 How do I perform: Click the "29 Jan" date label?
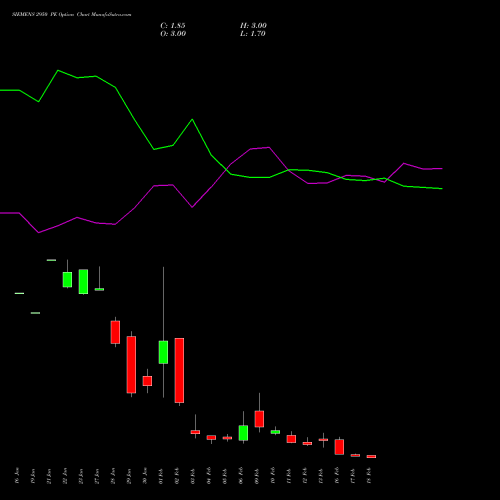(129, 476)
